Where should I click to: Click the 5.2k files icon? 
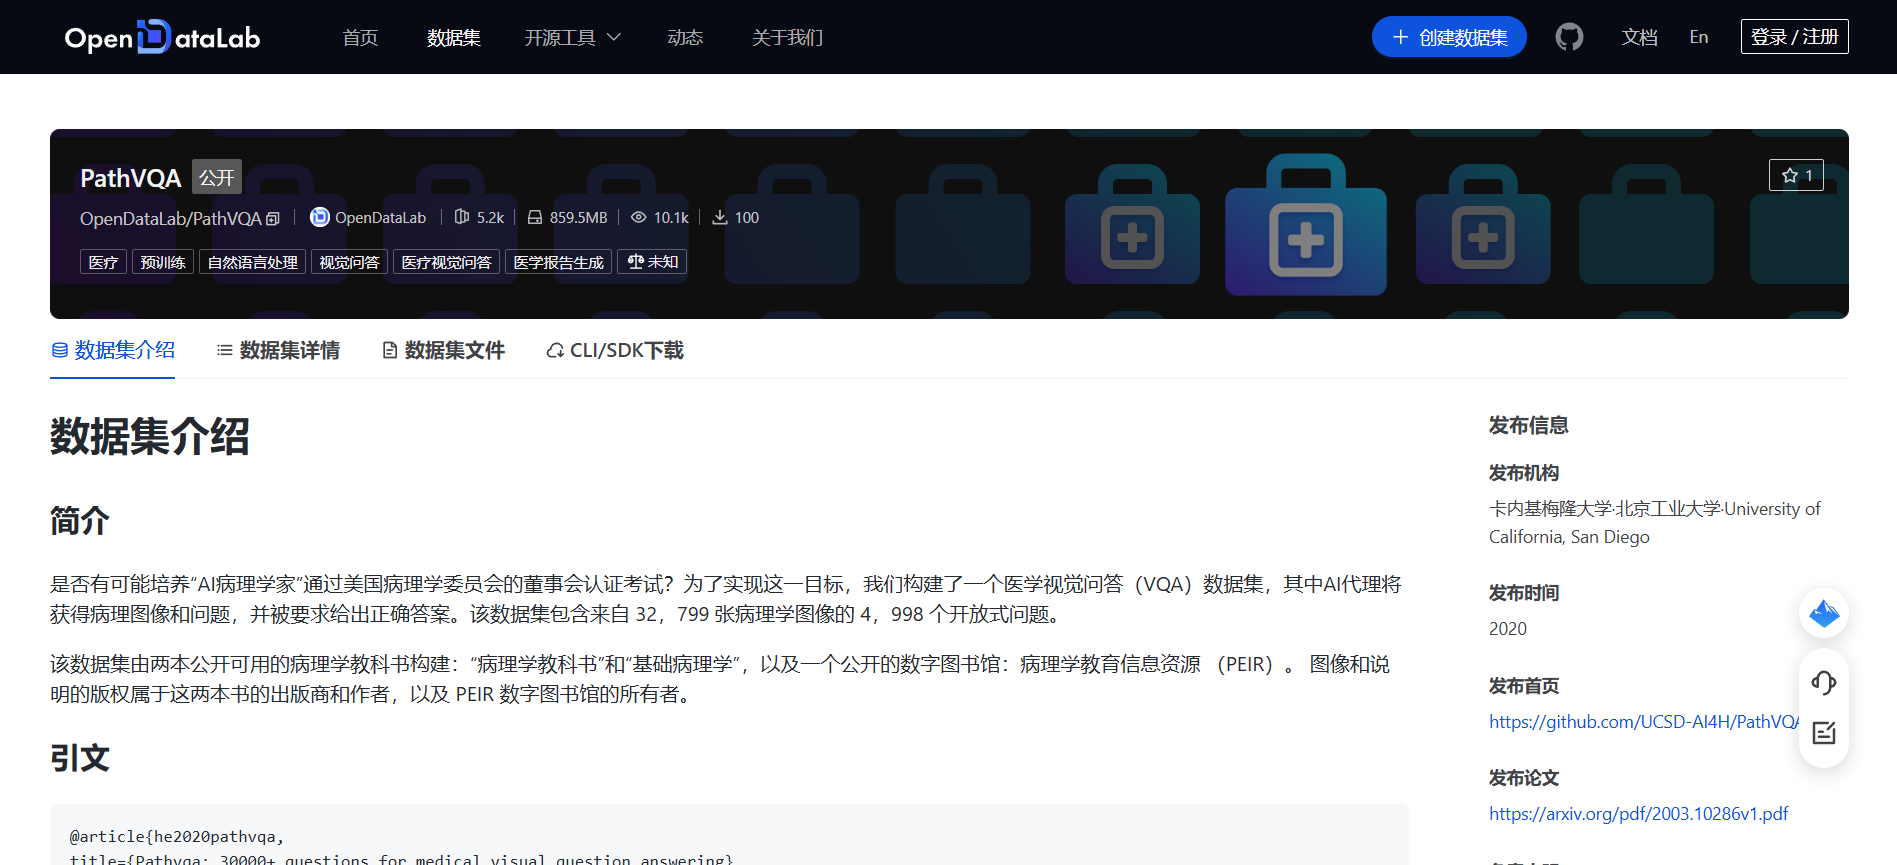click(461, 217)
